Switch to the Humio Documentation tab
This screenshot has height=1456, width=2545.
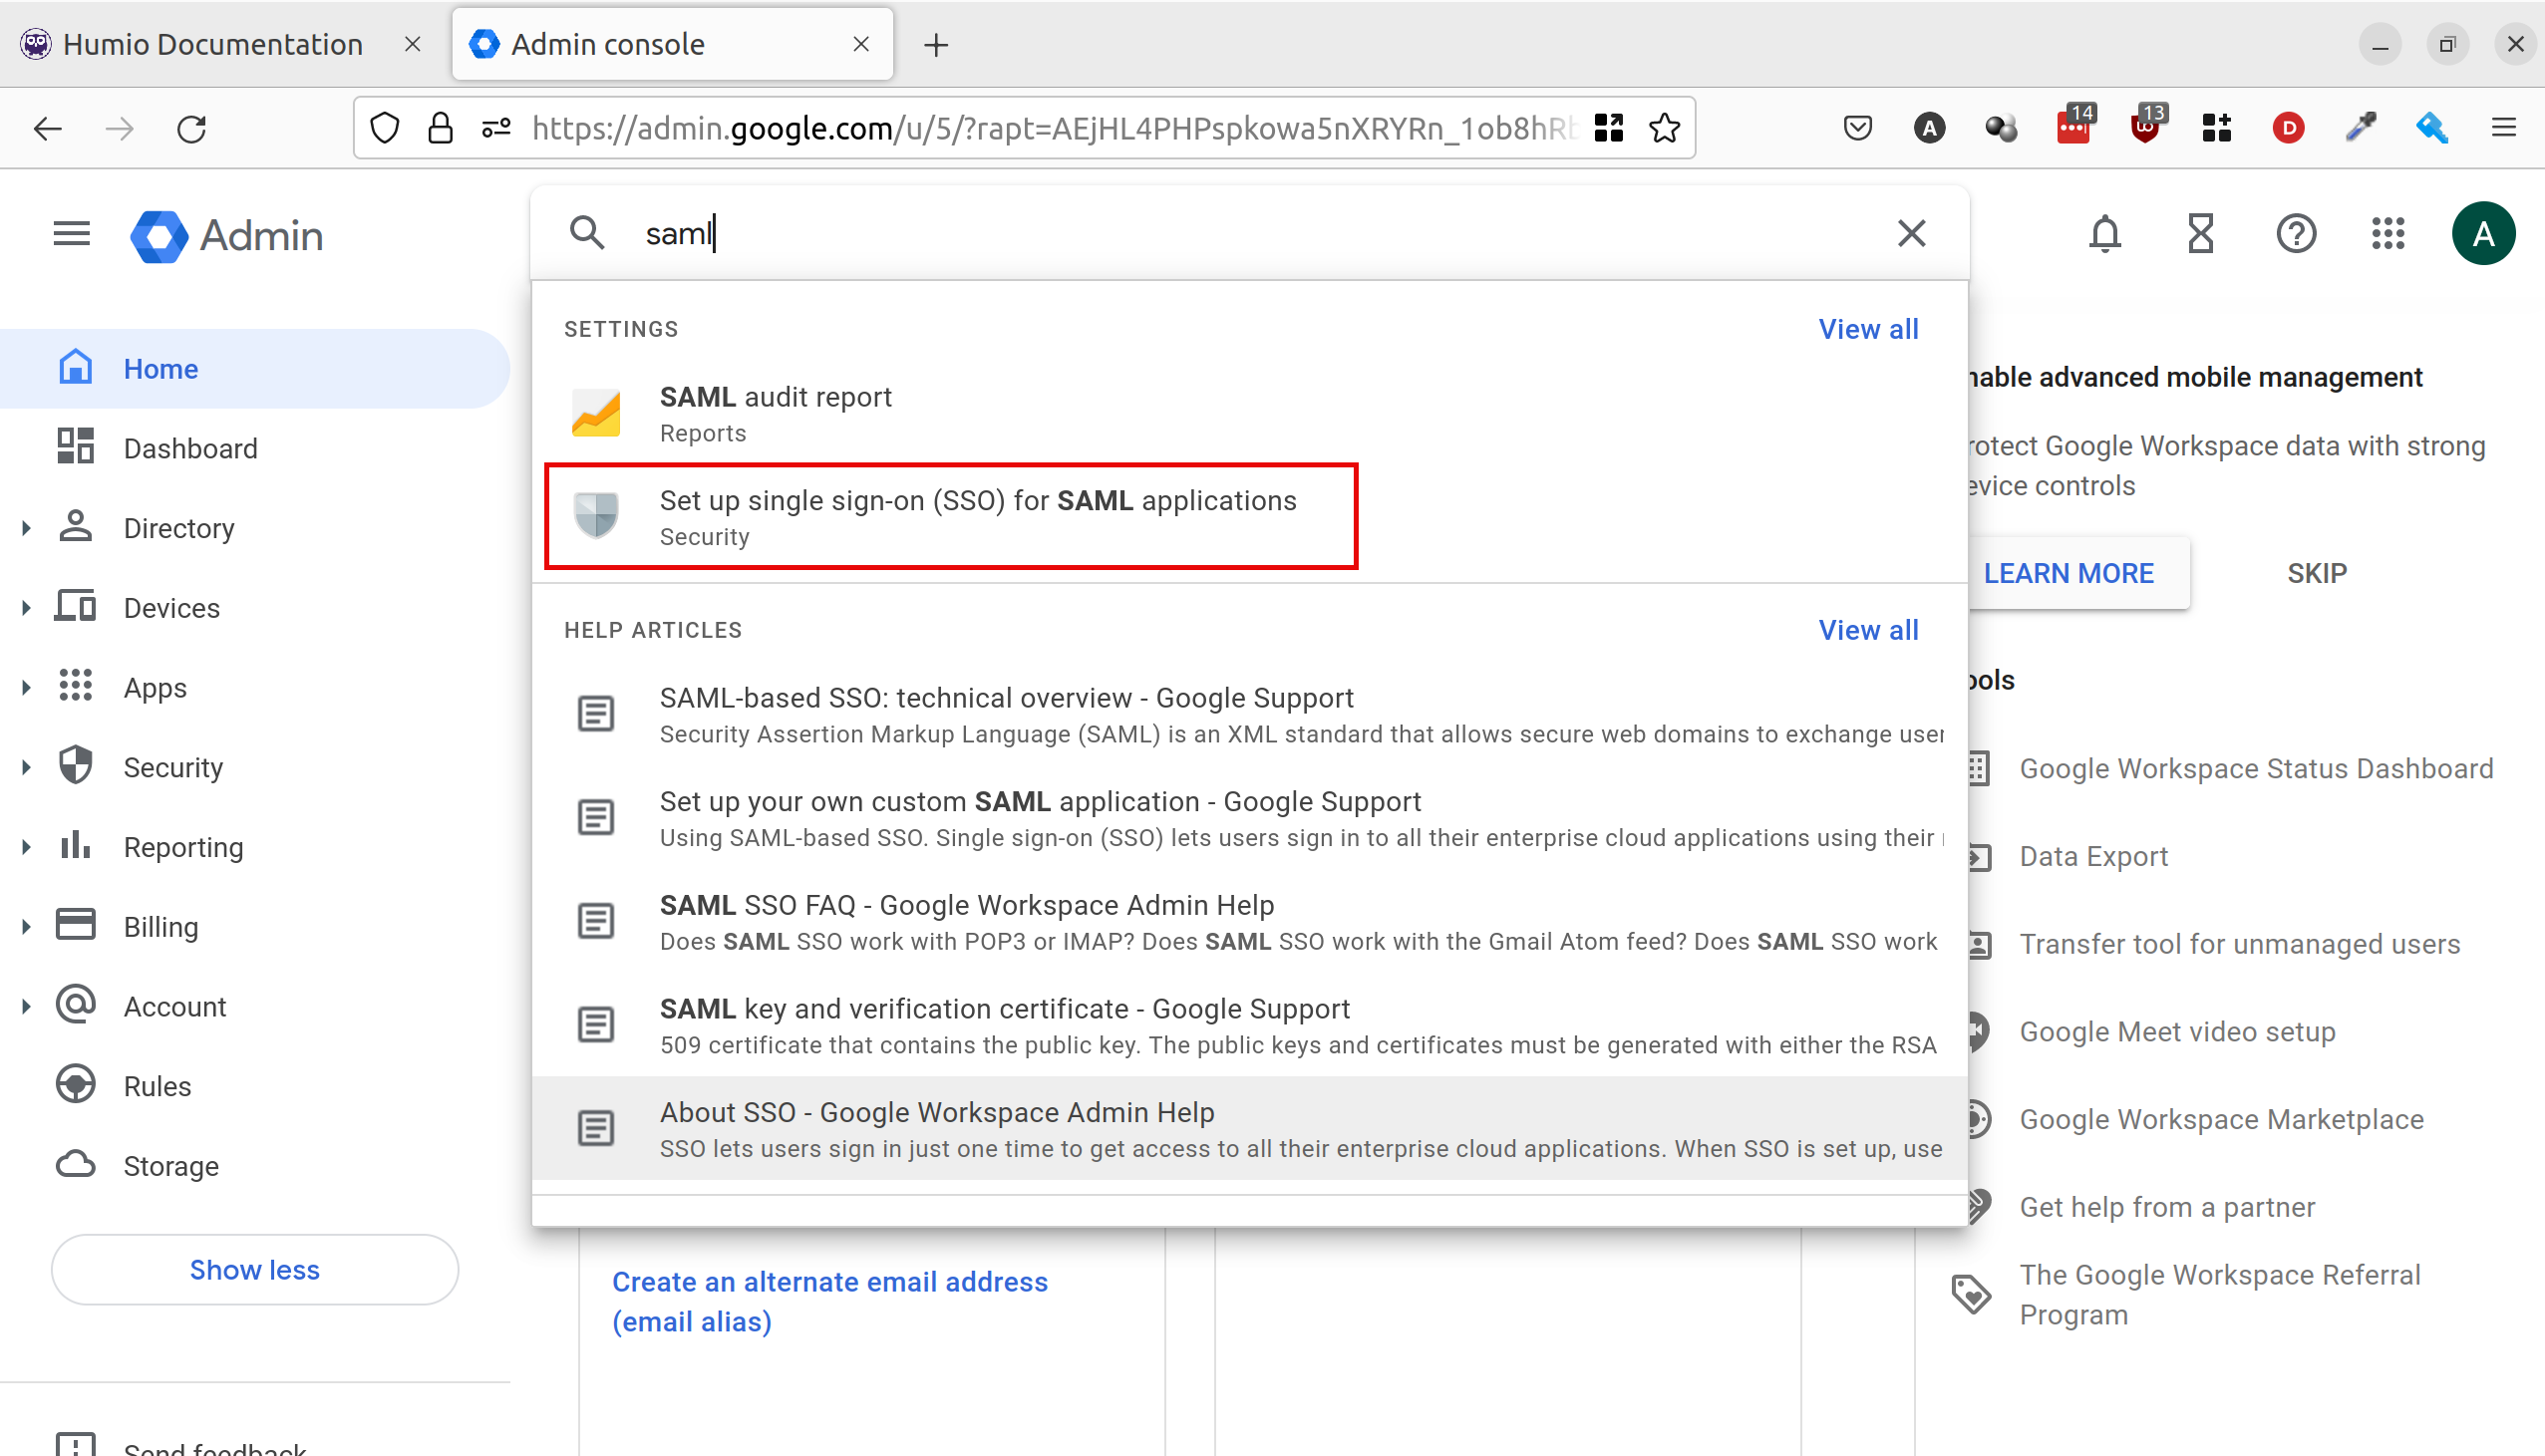(212, 43)
